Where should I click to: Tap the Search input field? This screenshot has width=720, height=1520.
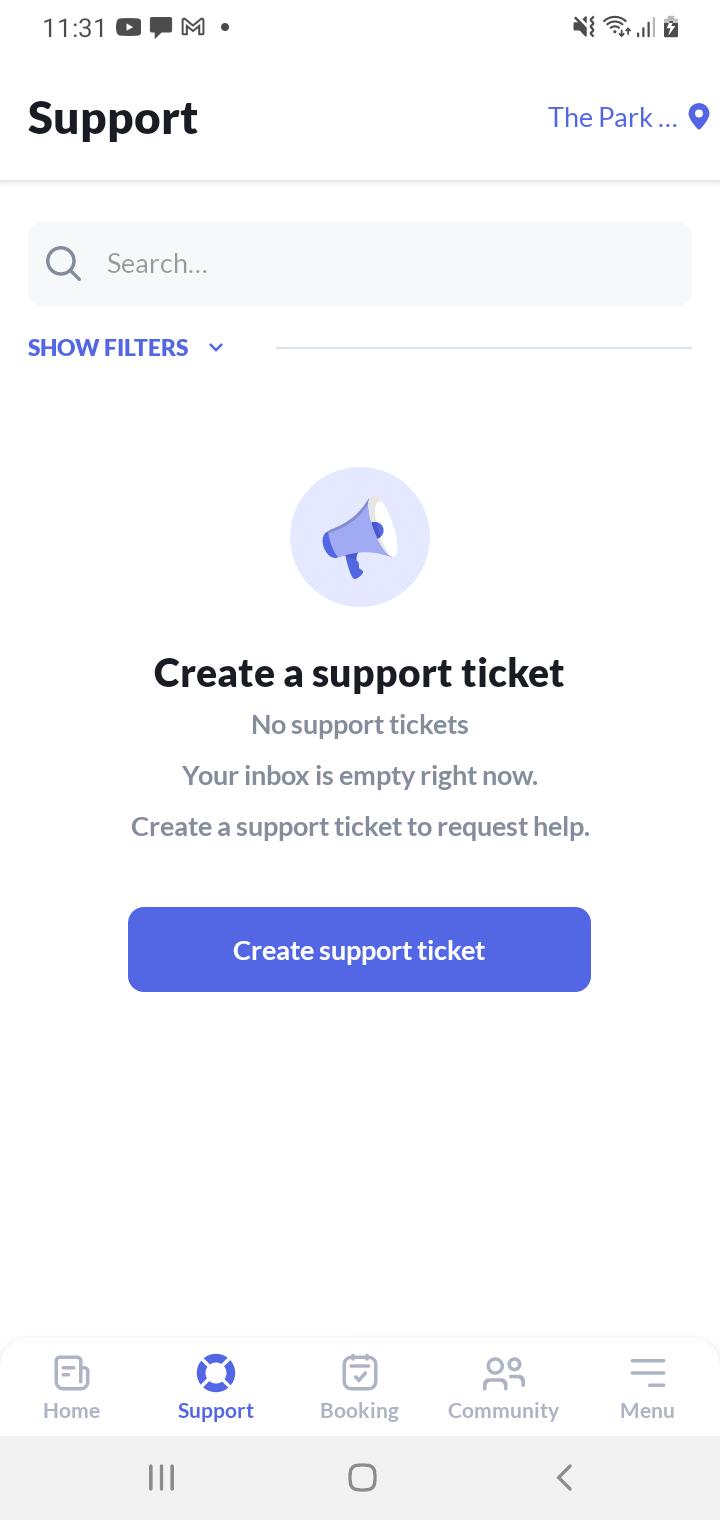point(390,264)
